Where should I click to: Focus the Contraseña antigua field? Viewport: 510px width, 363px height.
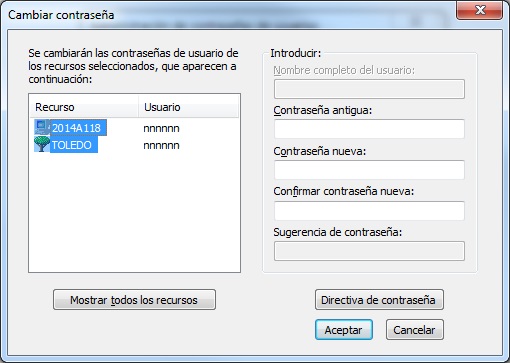(x=369, y=129)
